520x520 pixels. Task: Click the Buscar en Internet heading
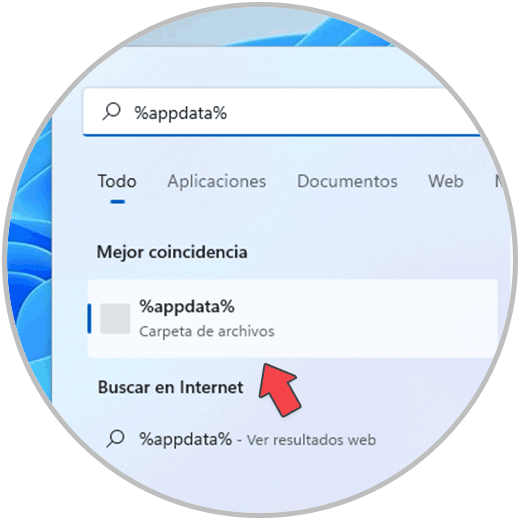(170, 387)
